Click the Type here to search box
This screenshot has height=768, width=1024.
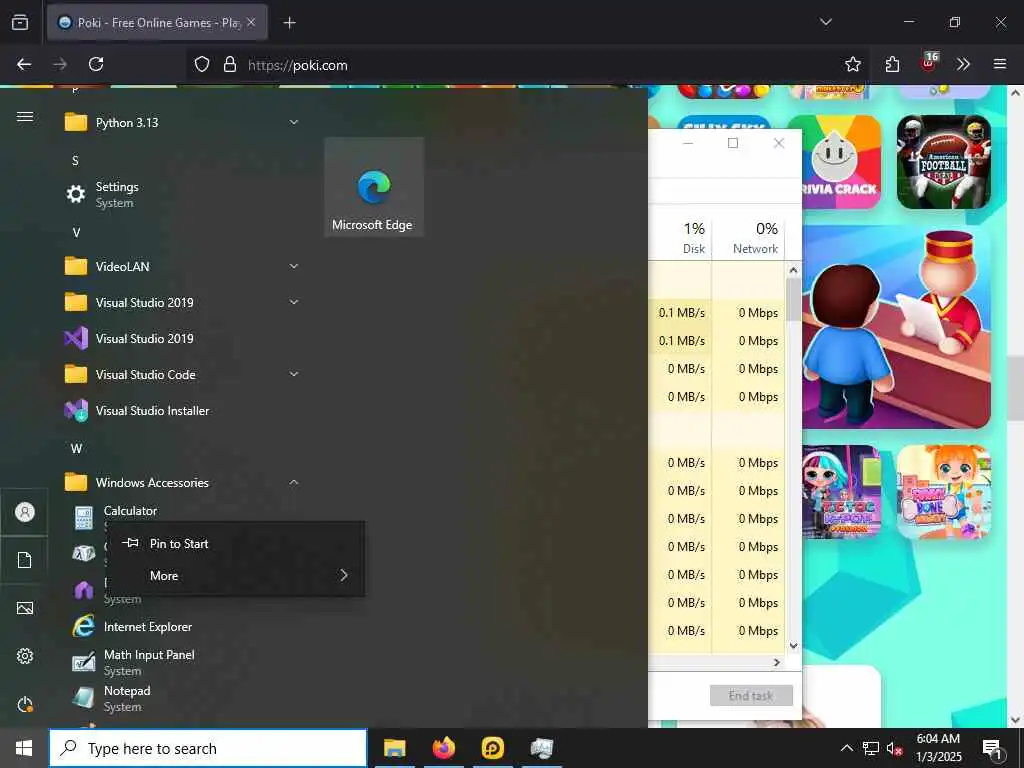tap(208, 748)
